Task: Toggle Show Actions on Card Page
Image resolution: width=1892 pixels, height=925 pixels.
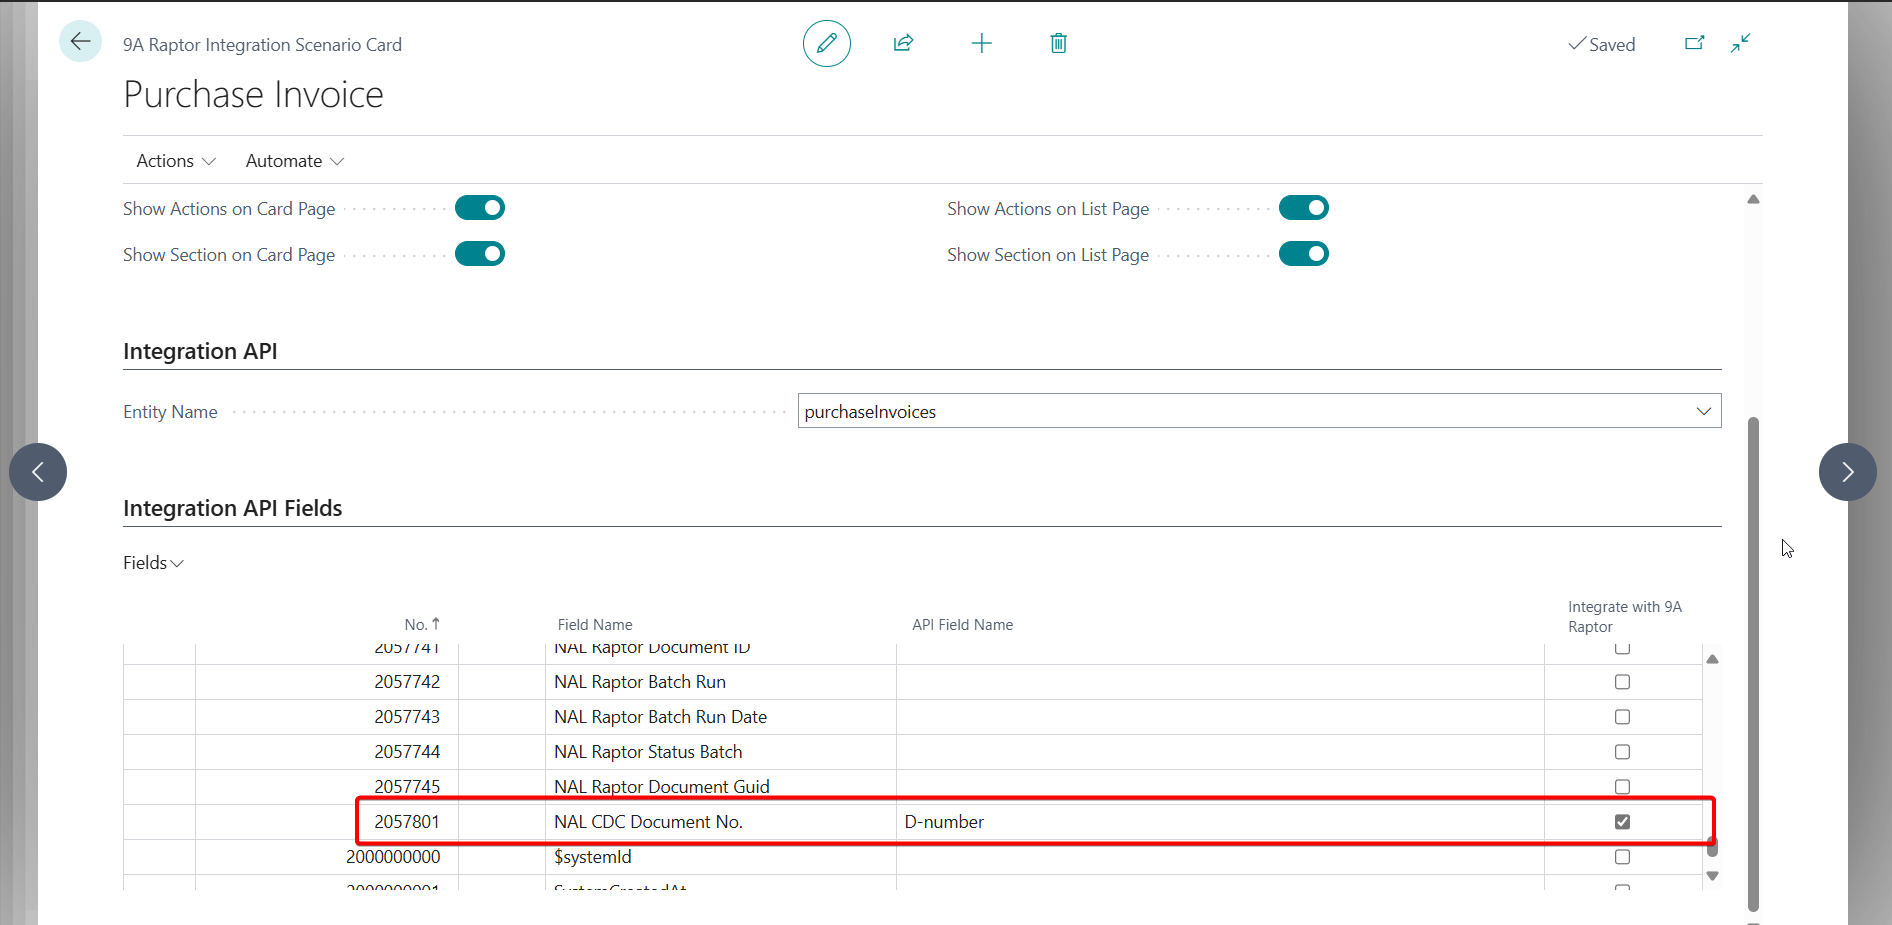Action: click(x=480, y=208)
